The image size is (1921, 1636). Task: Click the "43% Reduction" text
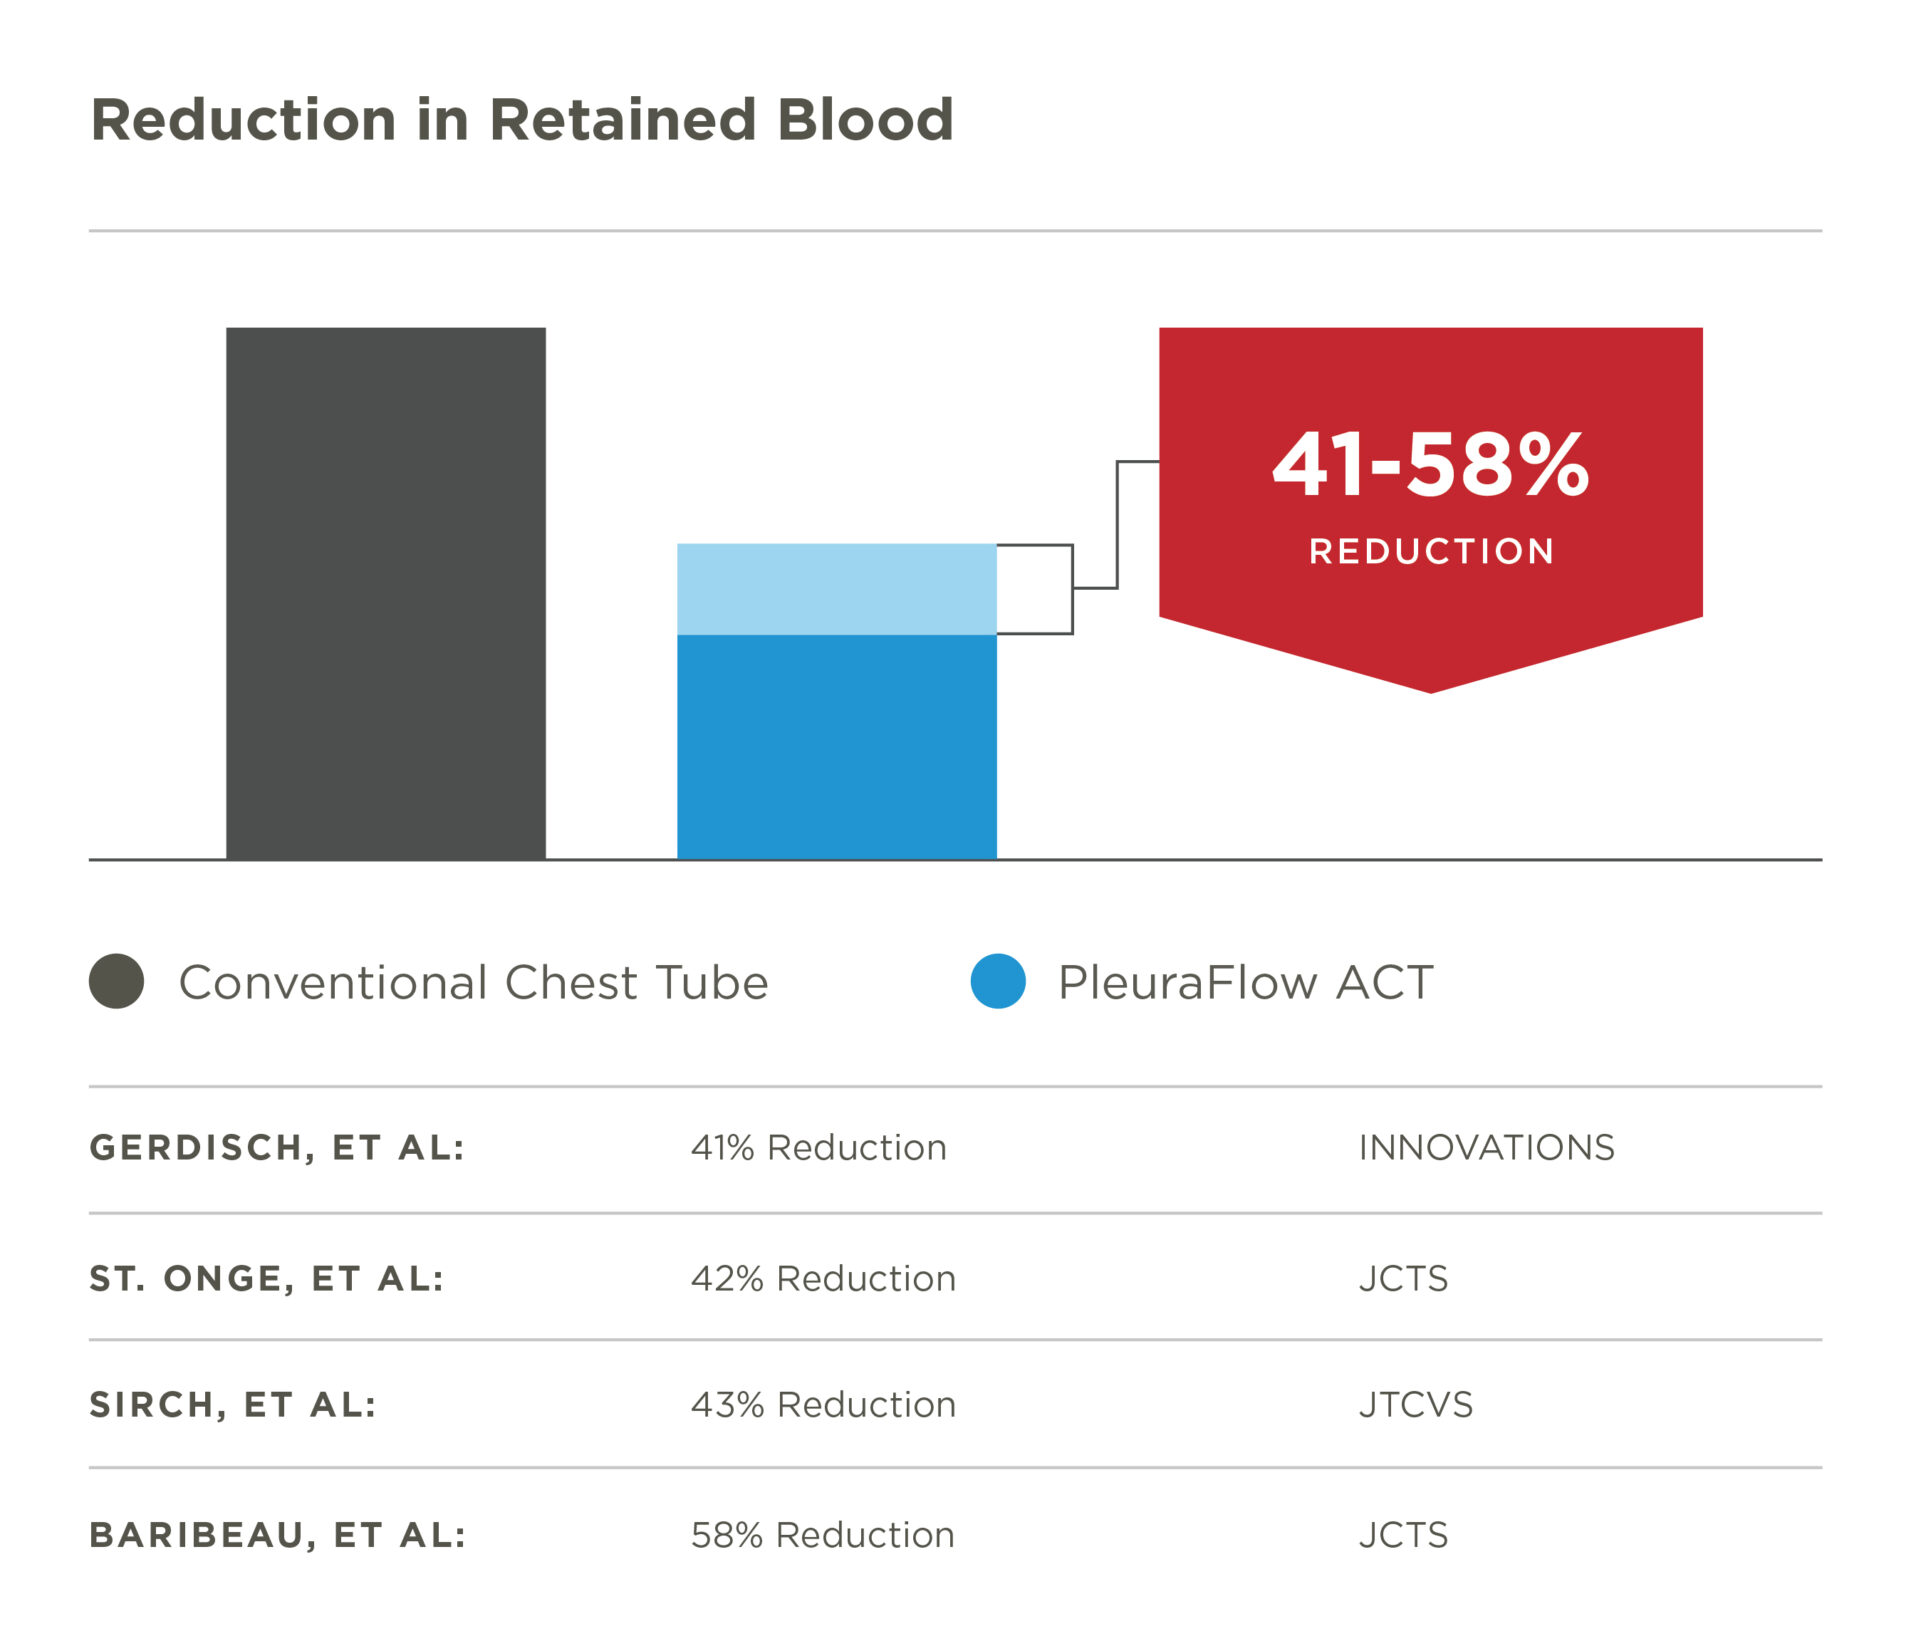(x=823, y=1405)
